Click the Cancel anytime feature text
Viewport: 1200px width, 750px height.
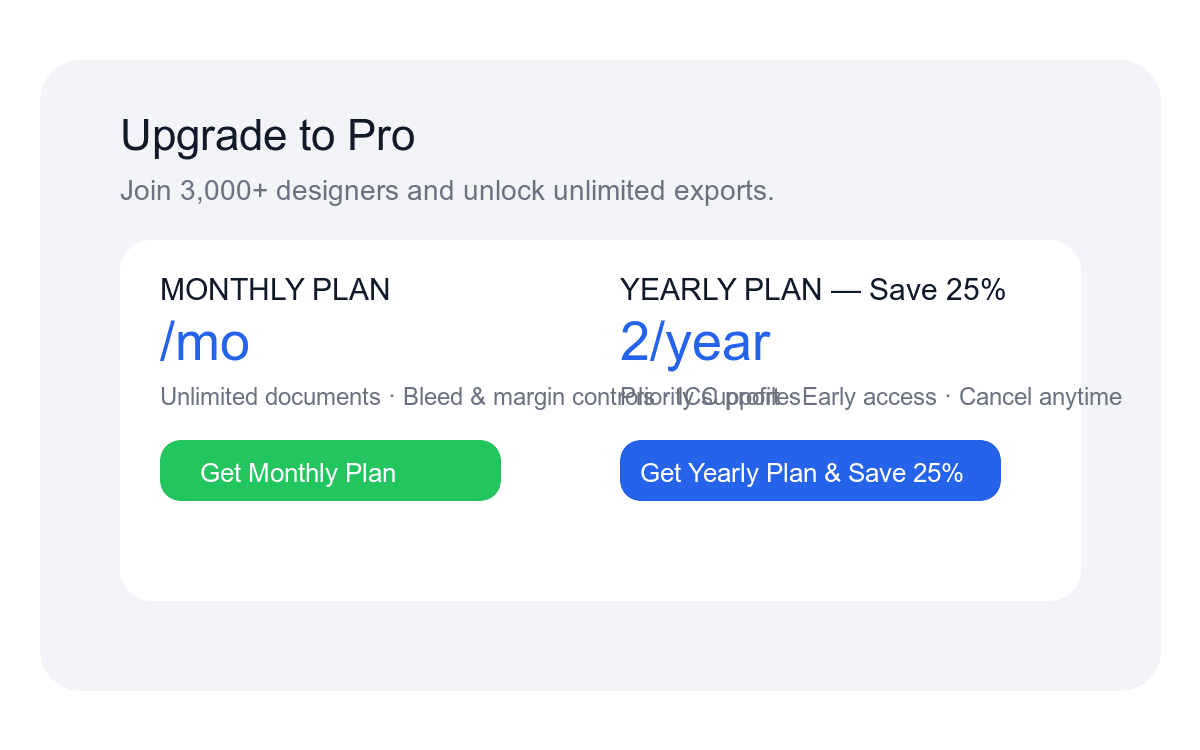coord(1040,397)
